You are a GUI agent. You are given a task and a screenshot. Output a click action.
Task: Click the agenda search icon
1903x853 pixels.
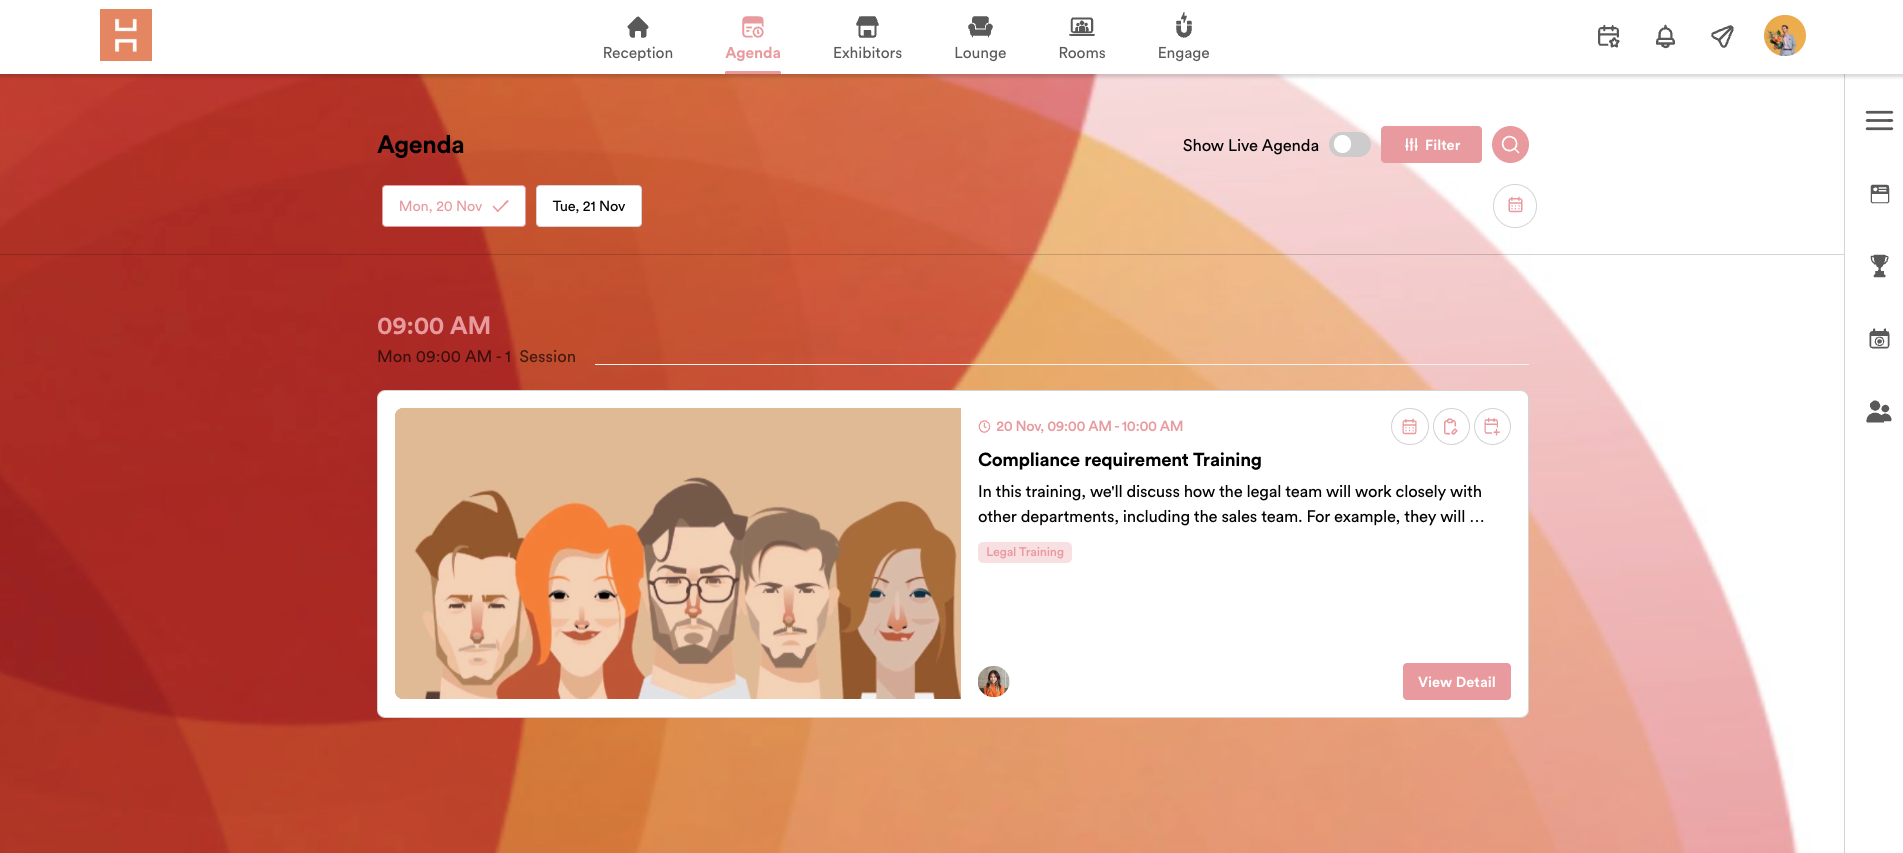click(x=1510, y=145)
